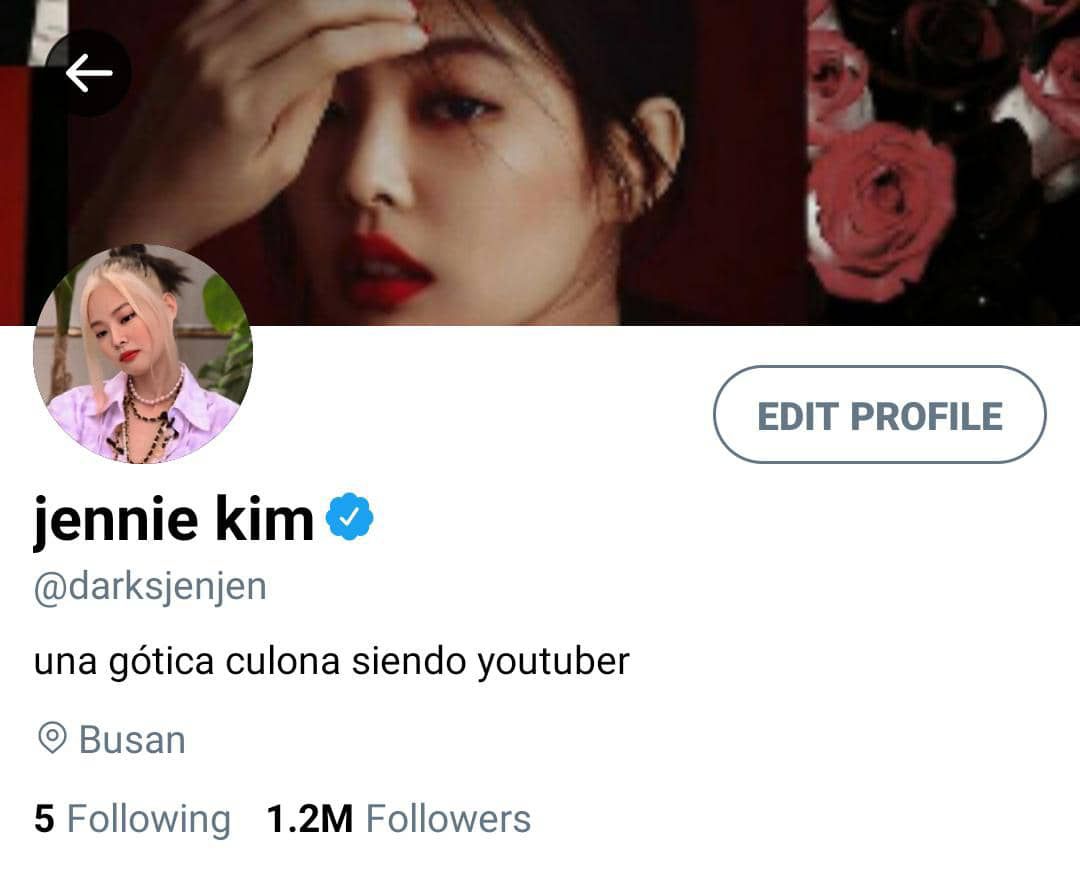Click the word PROFILE in button
Image resolution: width=1080 pixels, height=879 pixels.
pos(926,416)
